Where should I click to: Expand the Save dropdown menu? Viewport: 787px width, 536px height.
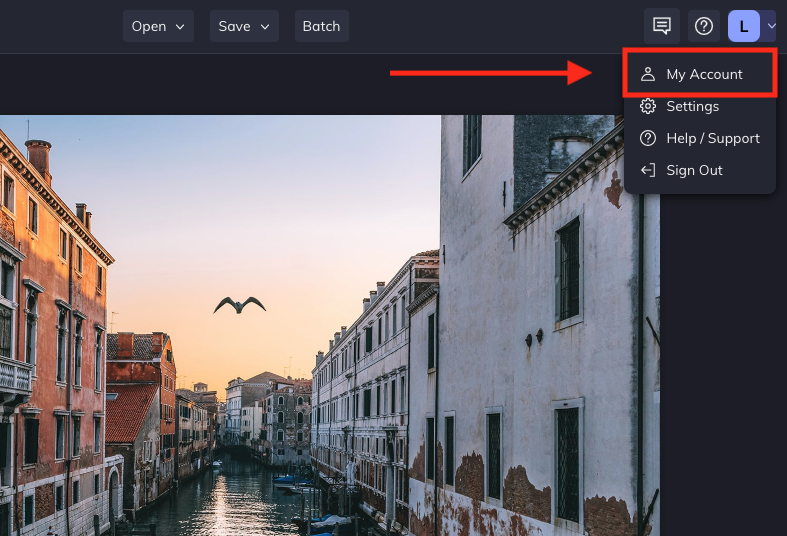(244, 26)
